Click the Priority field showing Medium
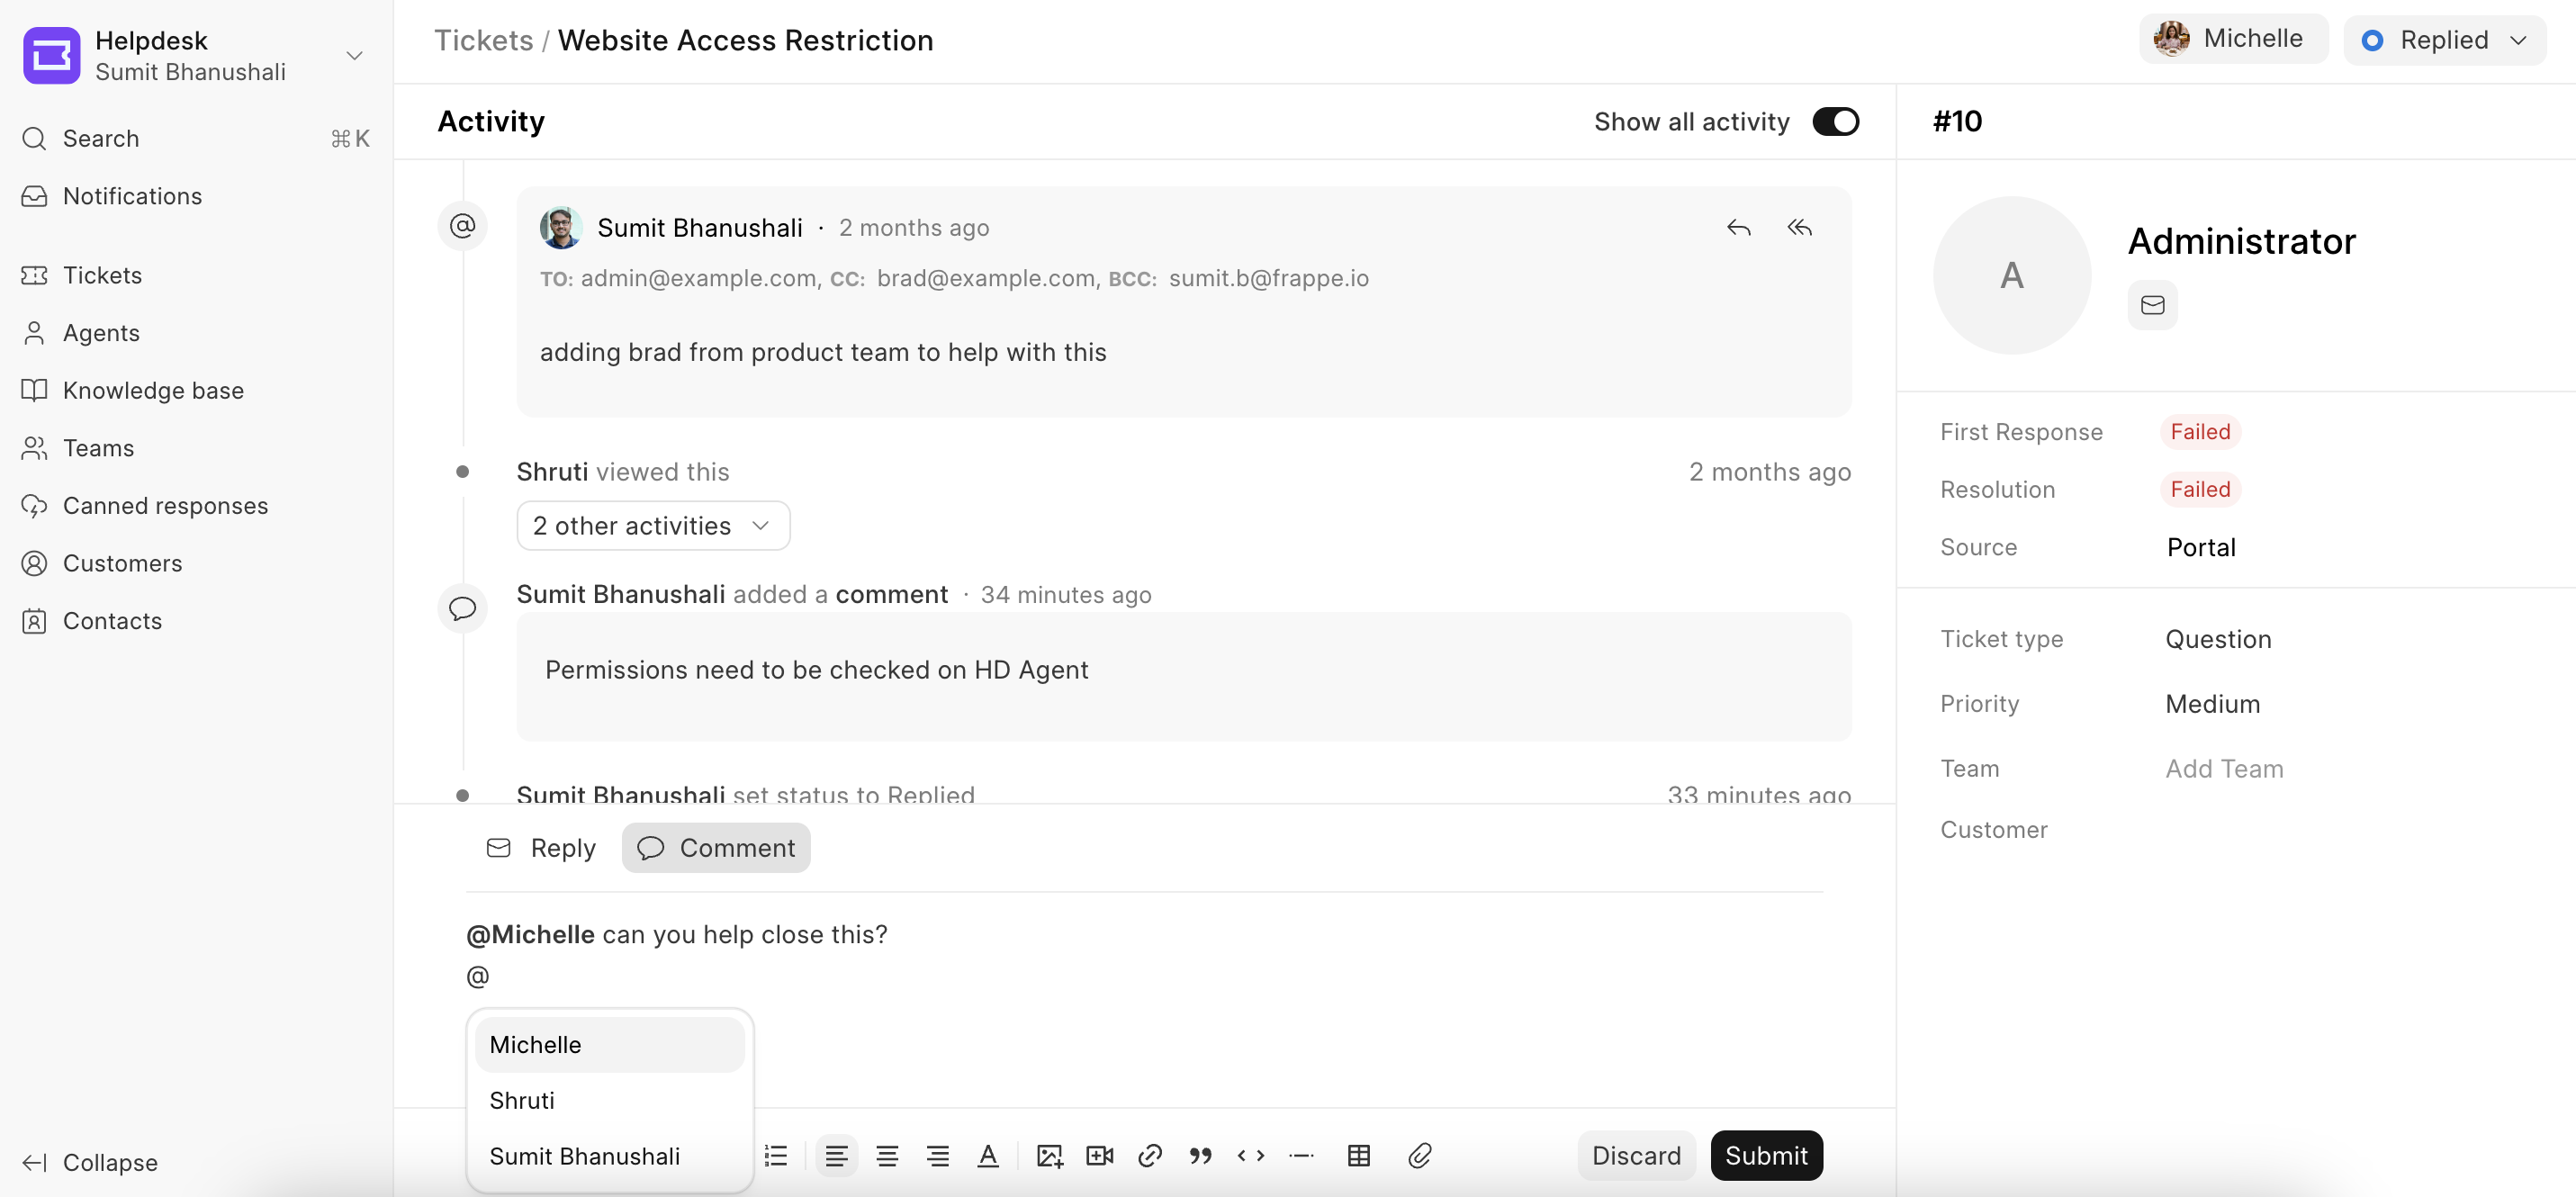Image resolution: width=2576 pixels, height=1197 pixels. tap(2211, 703)
